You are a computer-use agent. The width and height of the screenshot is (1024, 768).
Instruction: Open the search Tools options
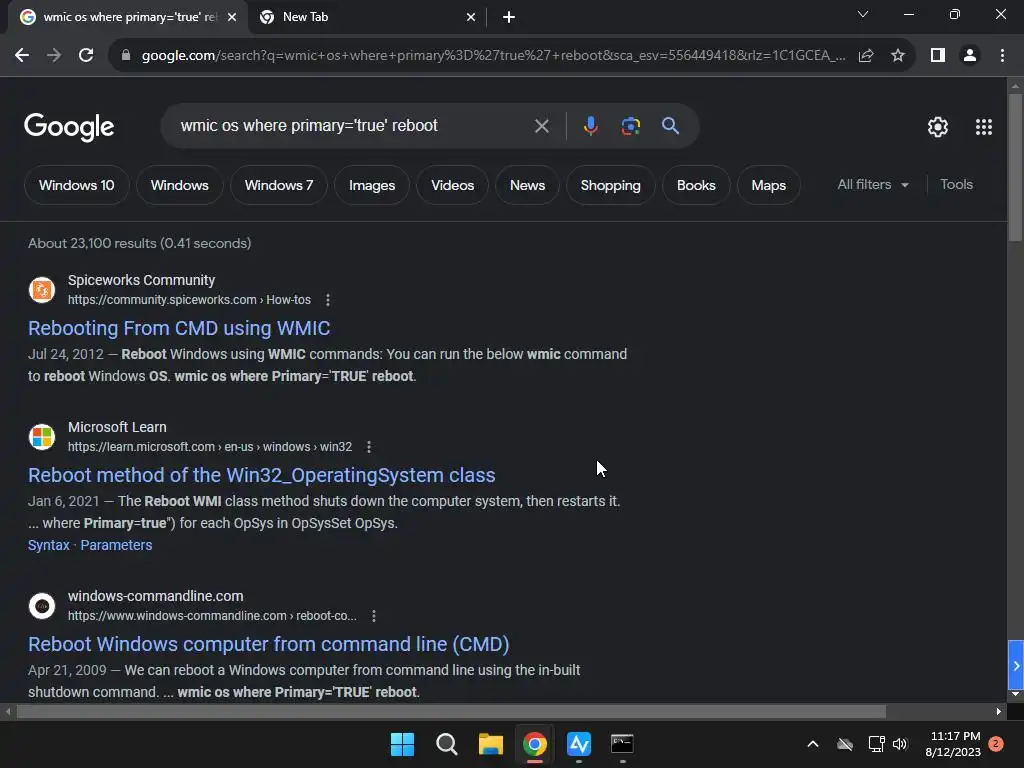(x=956, y=185)
